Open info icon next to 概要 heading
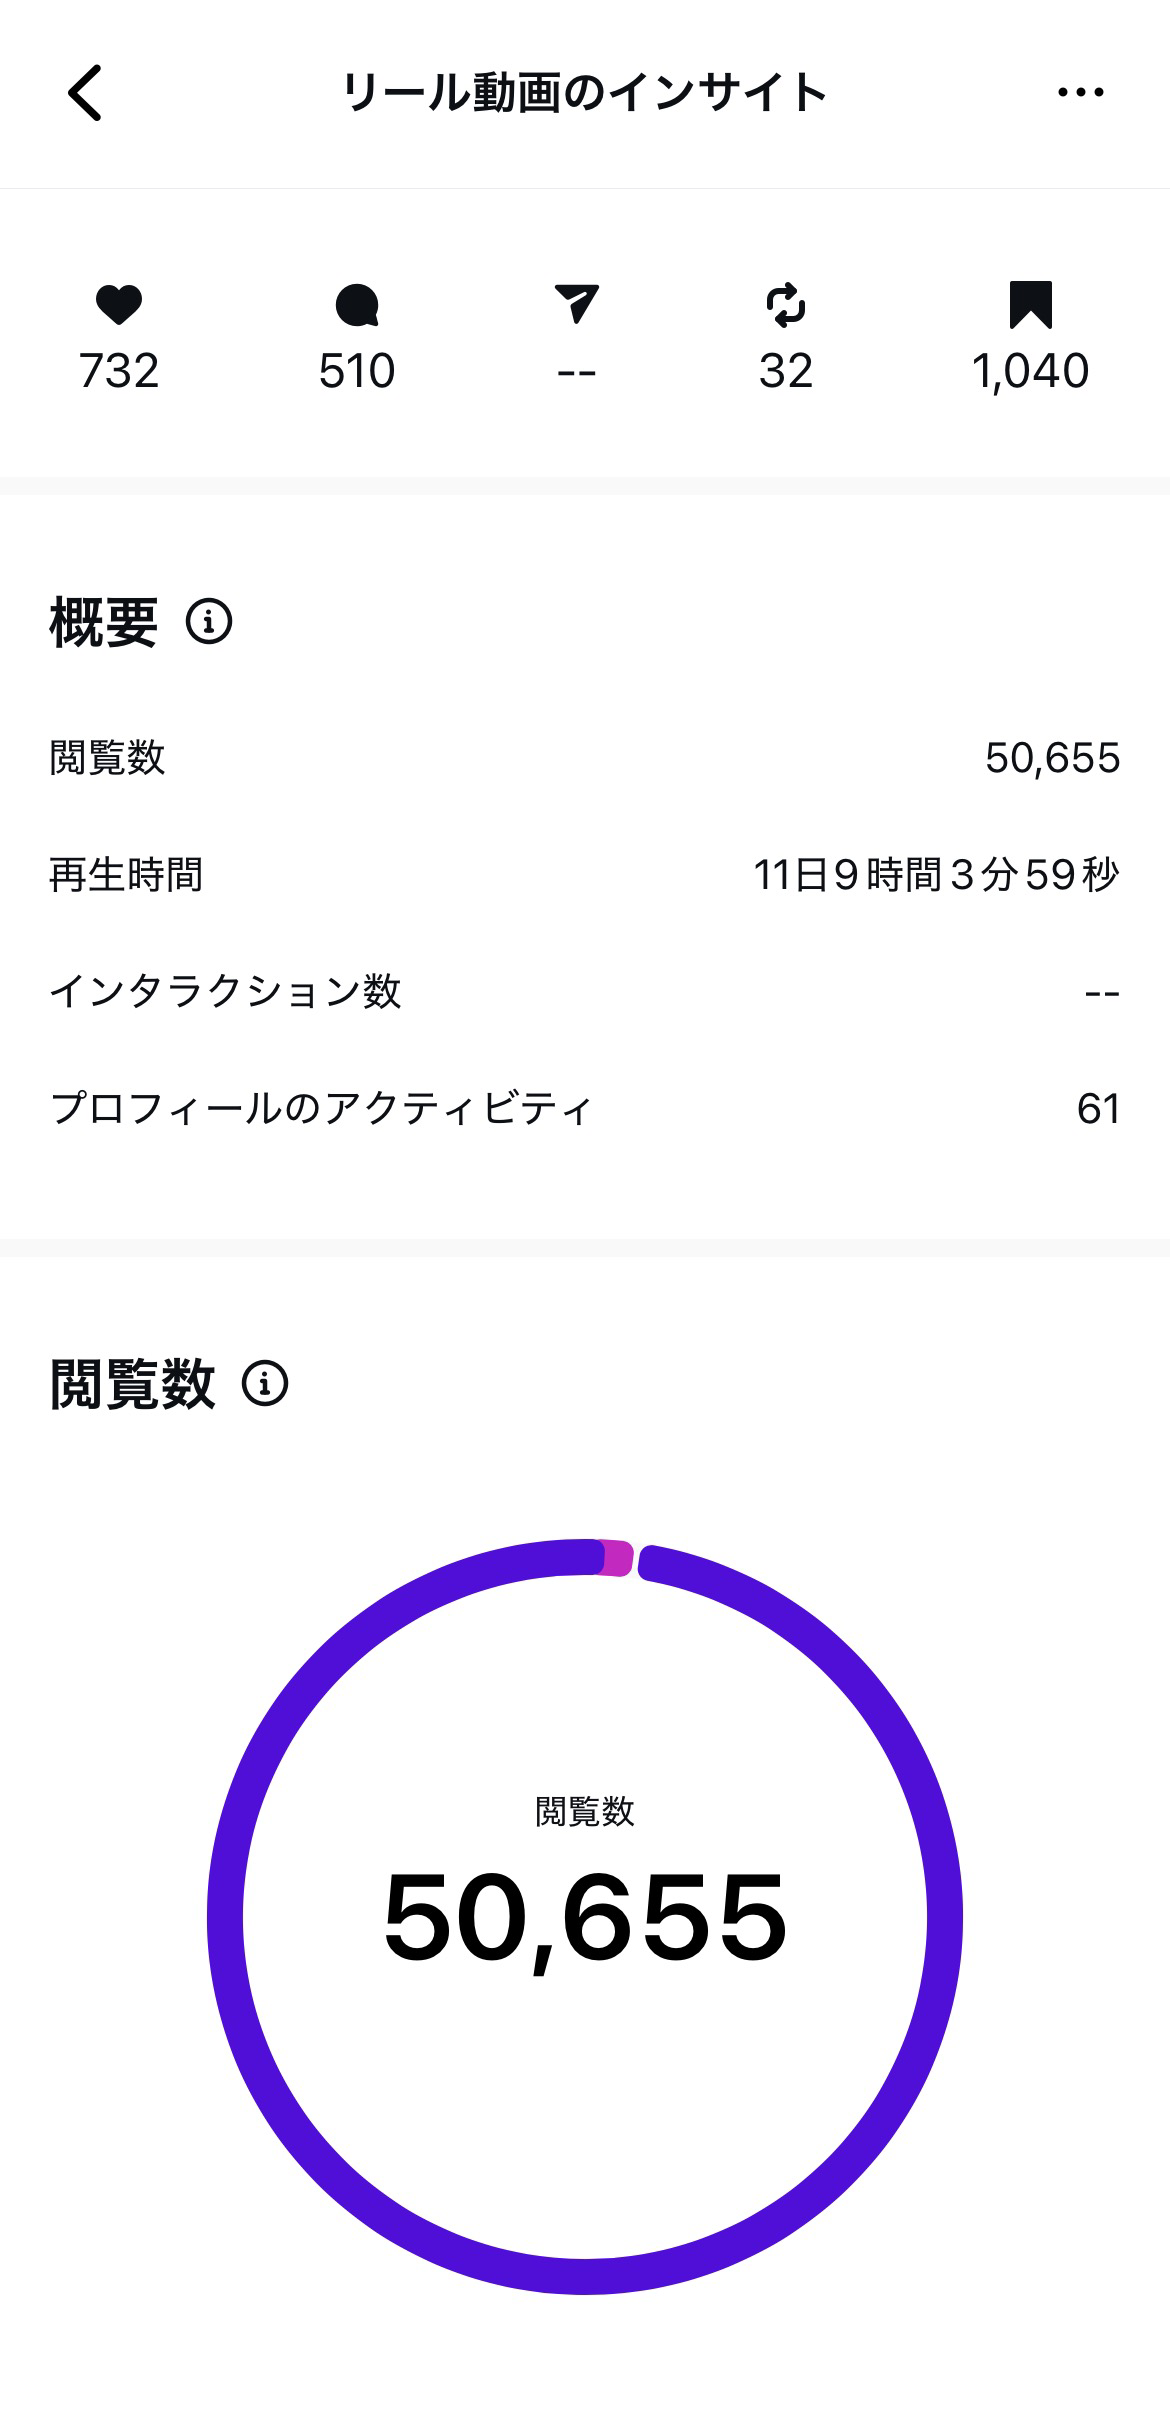 [209, 621]
